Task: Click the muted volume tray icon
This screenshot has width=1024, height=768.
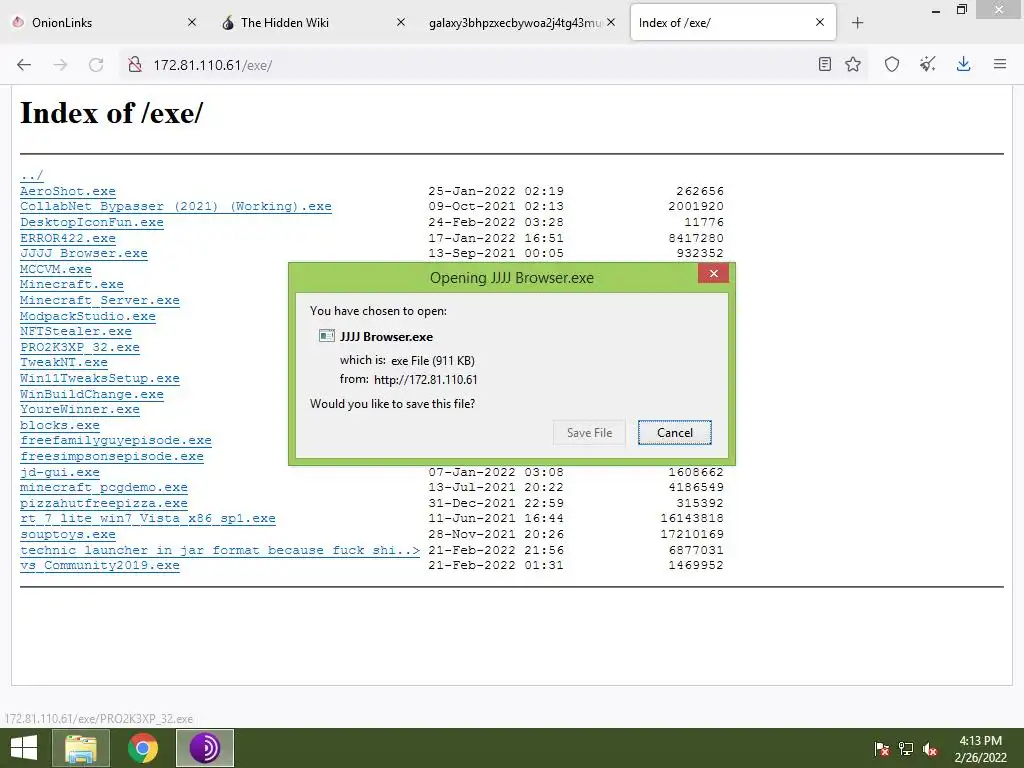Action: 930,749
